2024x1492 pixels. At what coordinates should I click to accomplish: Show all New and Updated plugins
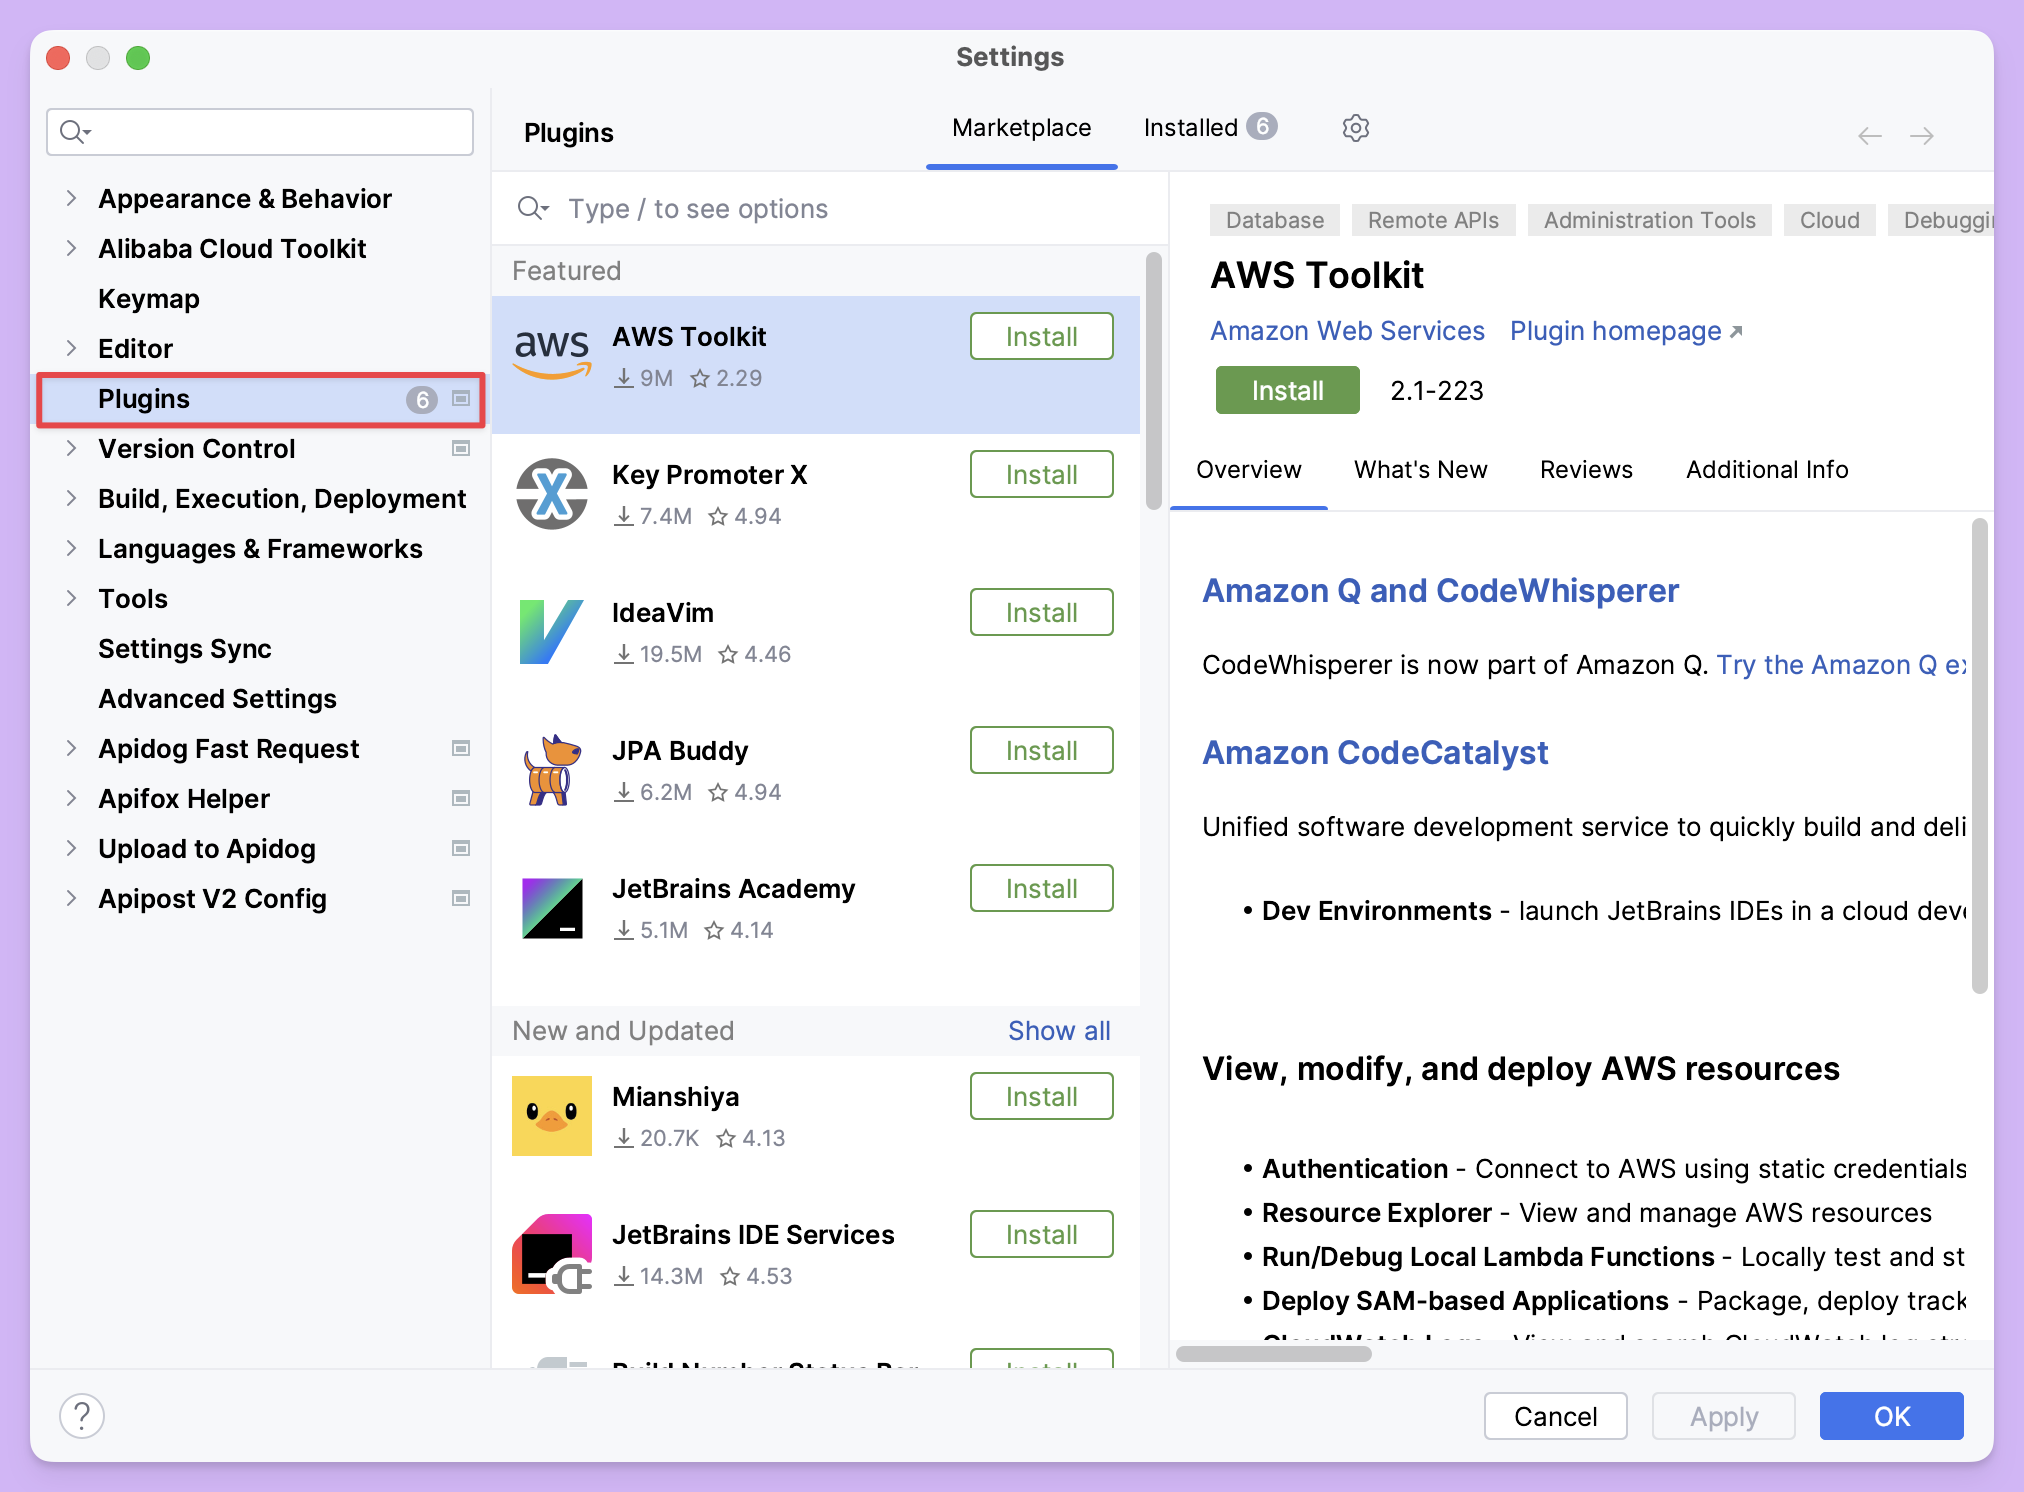[1059, 1030]
